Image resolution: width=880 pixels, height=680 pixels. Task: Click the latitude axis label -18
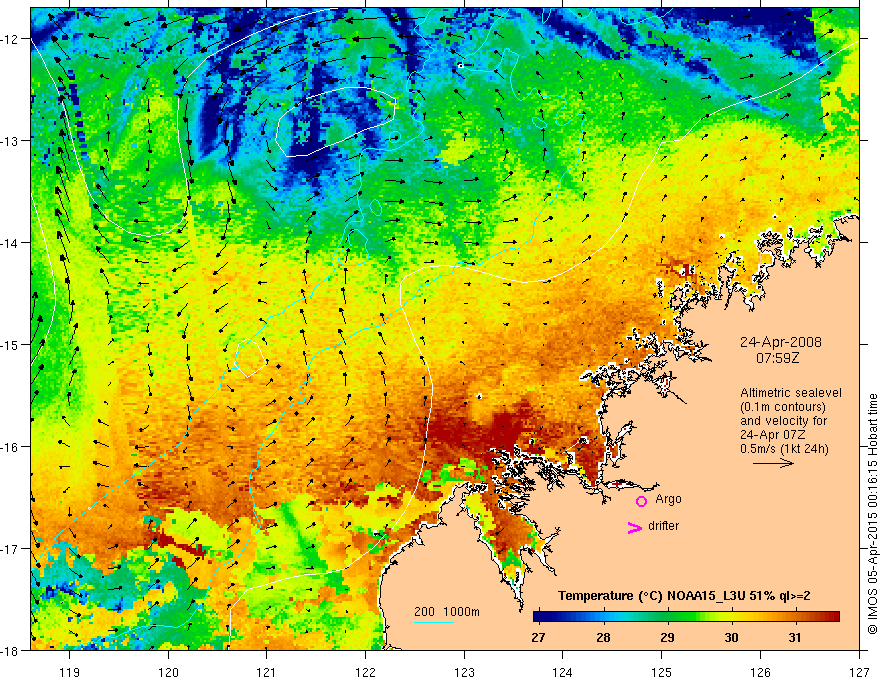(11, 650)
